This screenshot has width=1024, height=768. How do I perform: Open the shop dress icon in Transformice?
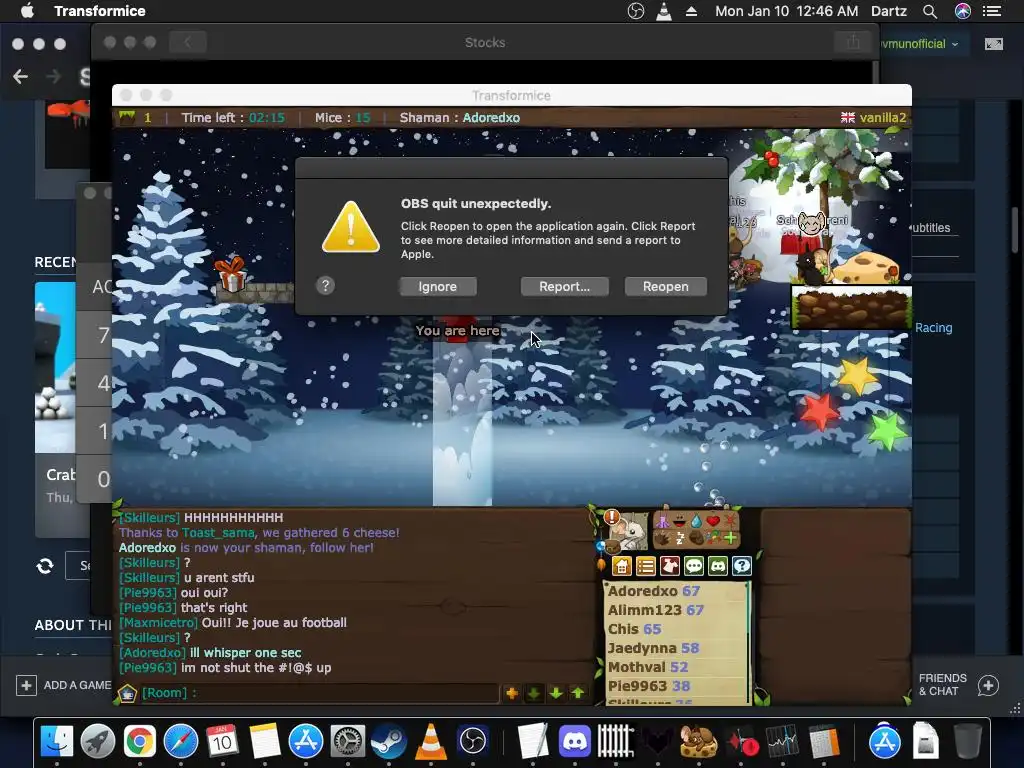click(670, 566)
